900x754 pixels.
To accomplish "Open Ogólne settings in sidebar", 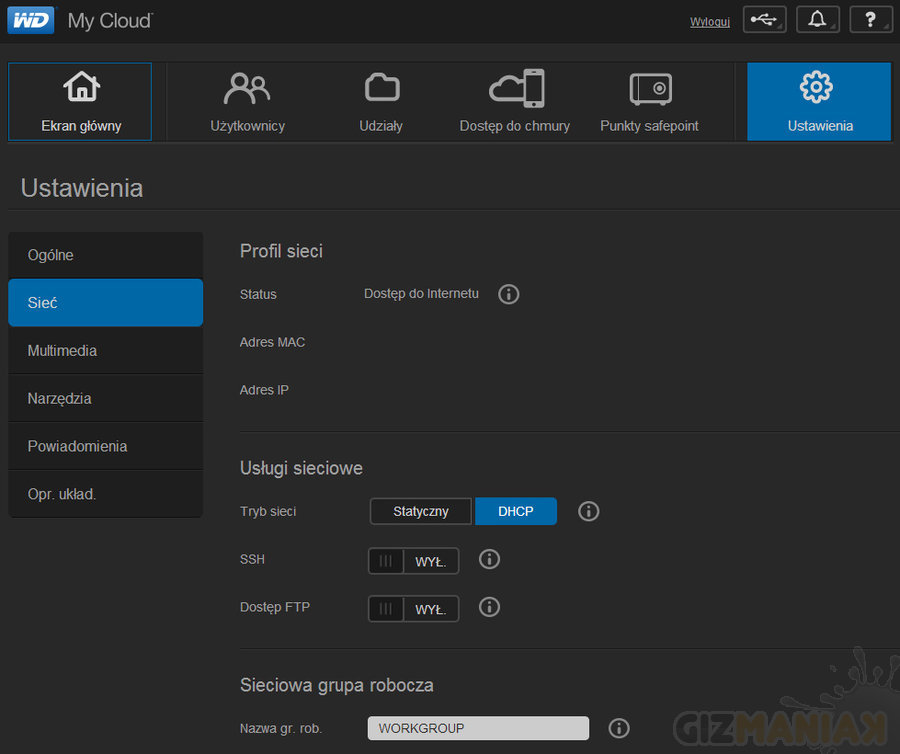I will pyautogui.click(x=105, y=255).
